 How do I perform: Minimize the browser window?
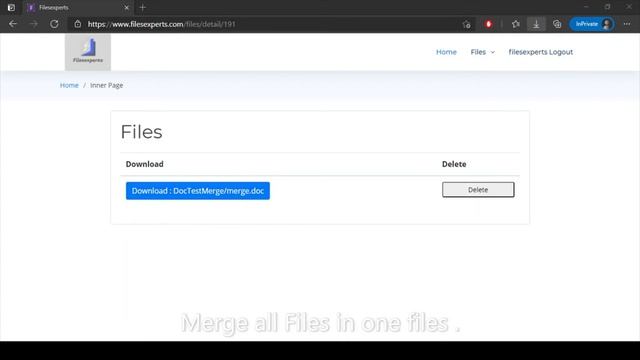point(586,7)
